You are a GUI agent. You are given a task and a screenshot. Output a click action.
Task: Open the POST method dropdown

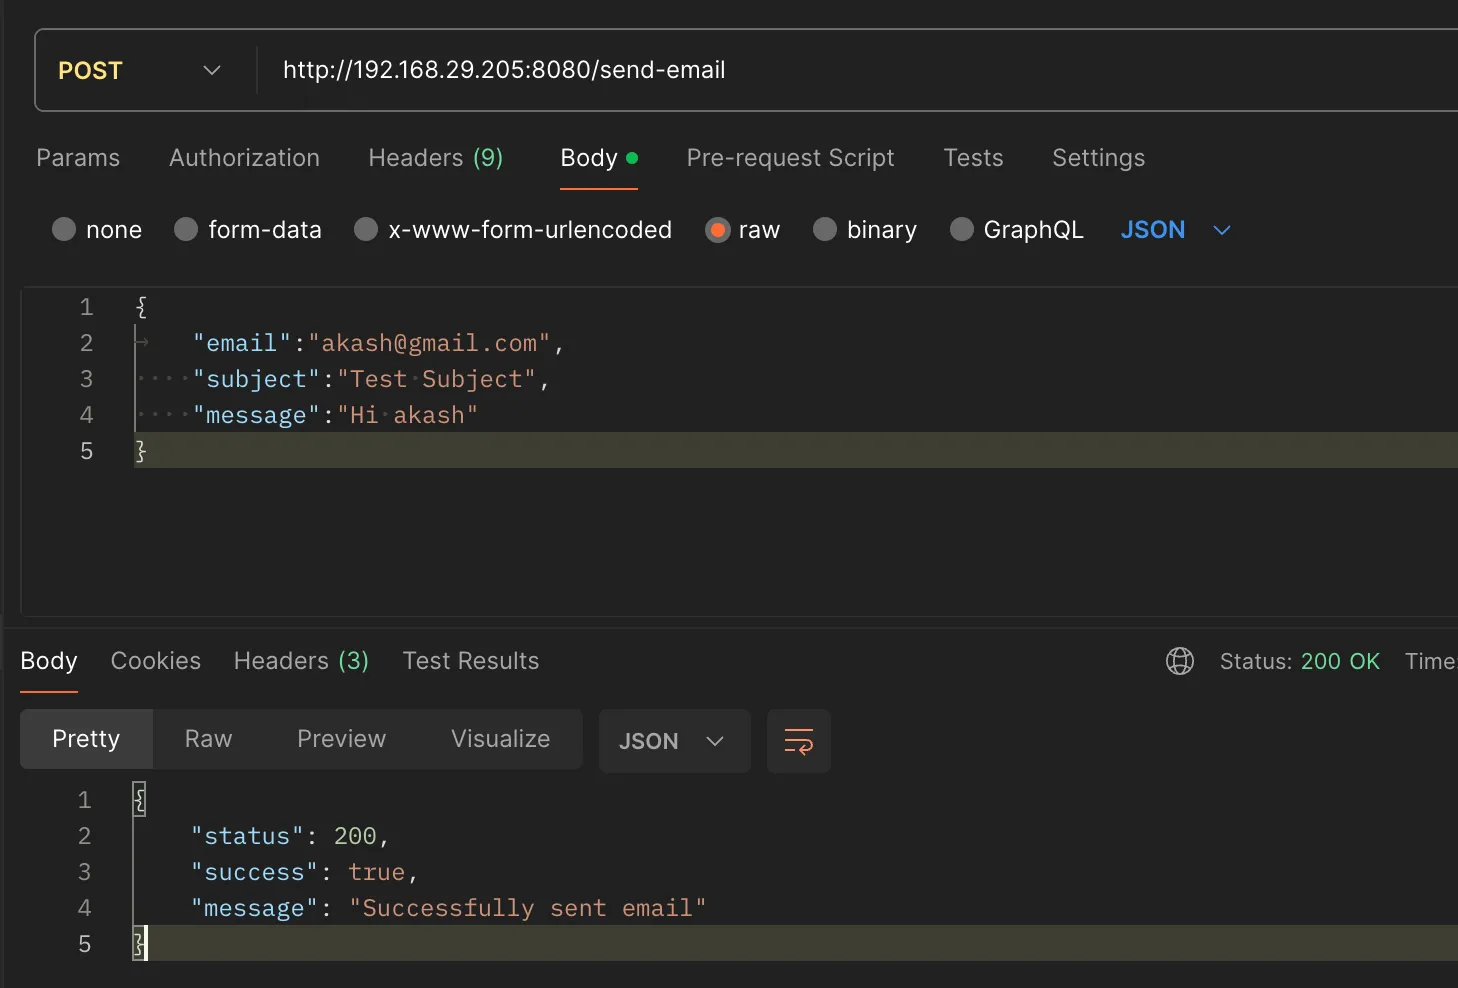[140, 70]
